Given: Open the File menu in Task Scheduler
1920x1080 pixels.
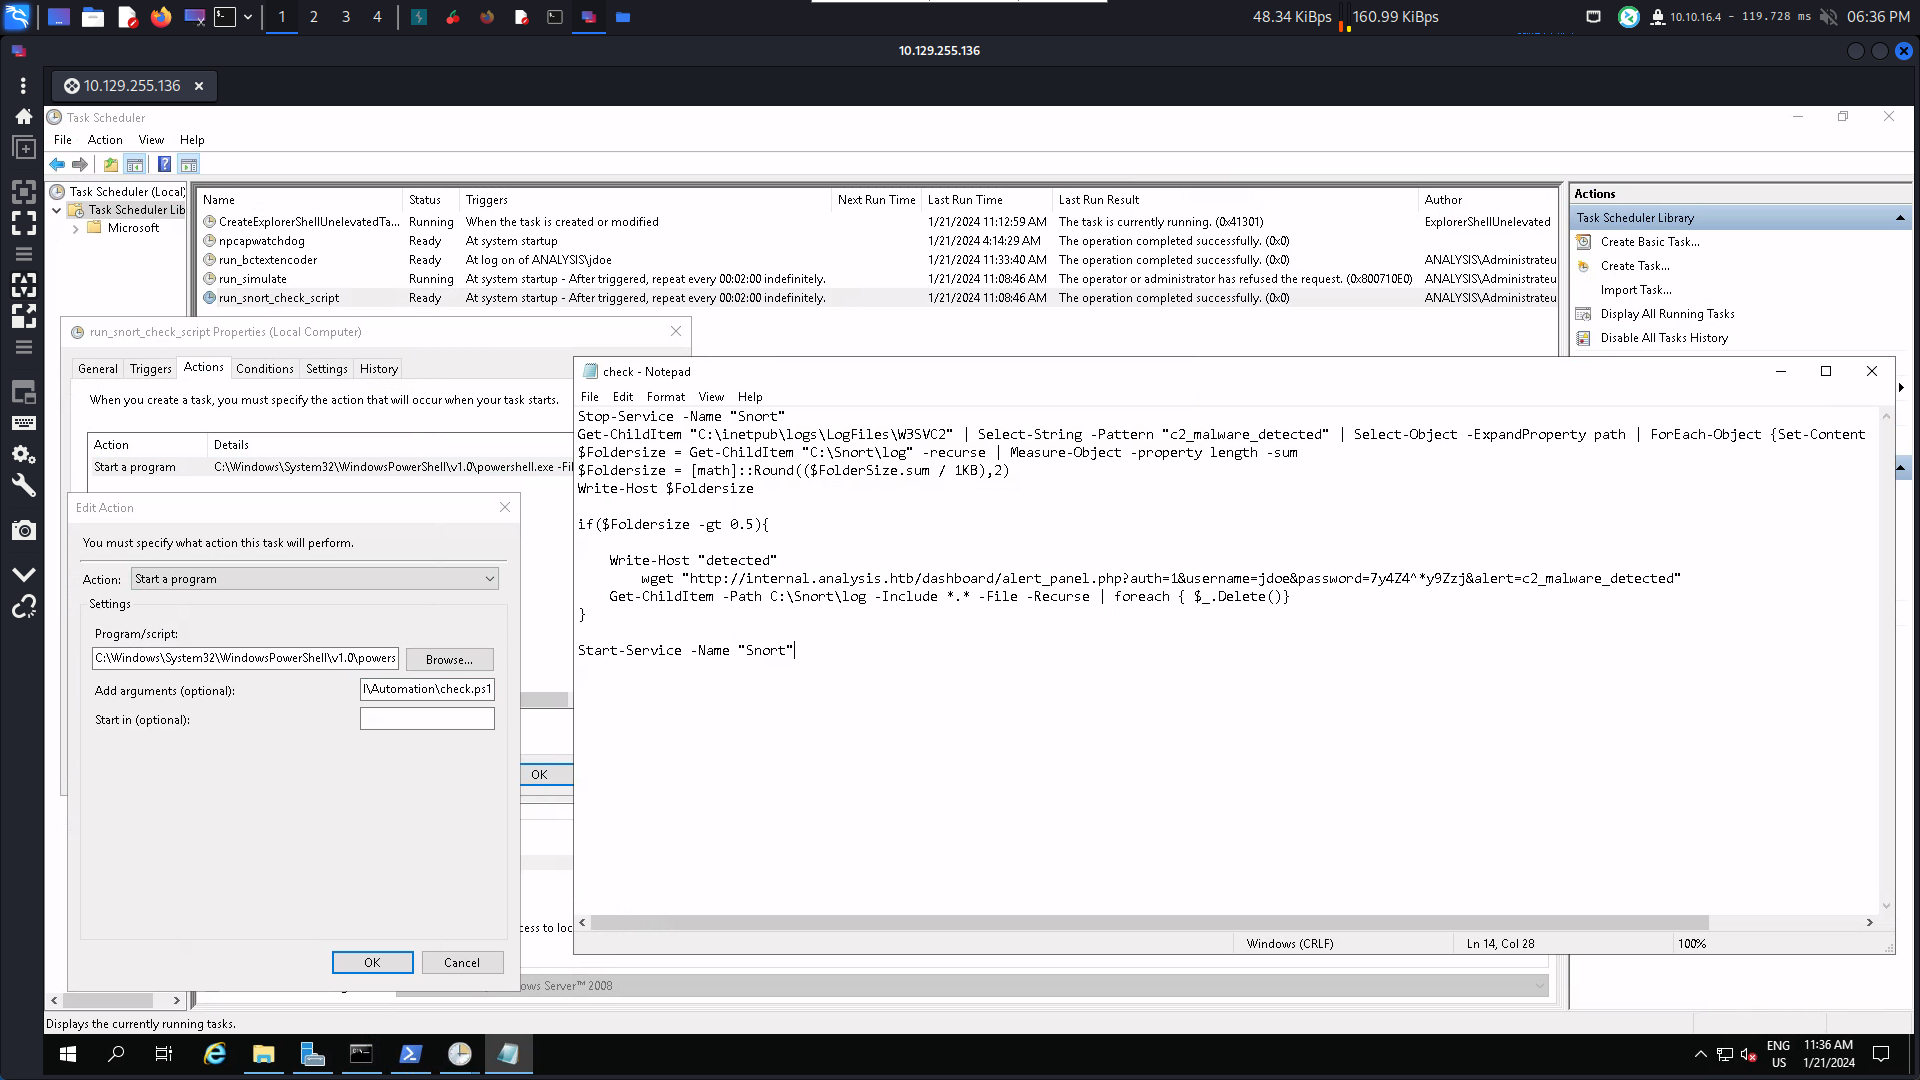Looking at the screenshot, I should (x=63, y=140).
